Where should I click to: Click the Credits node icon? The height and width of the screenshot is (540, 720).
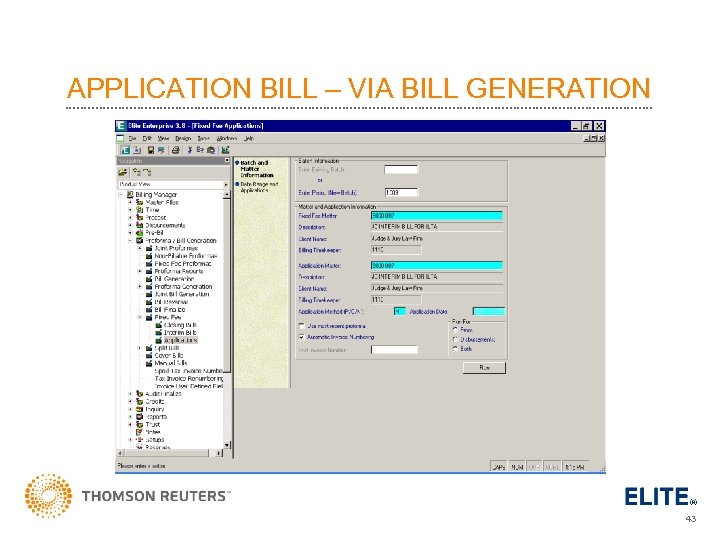click(140, 401)
